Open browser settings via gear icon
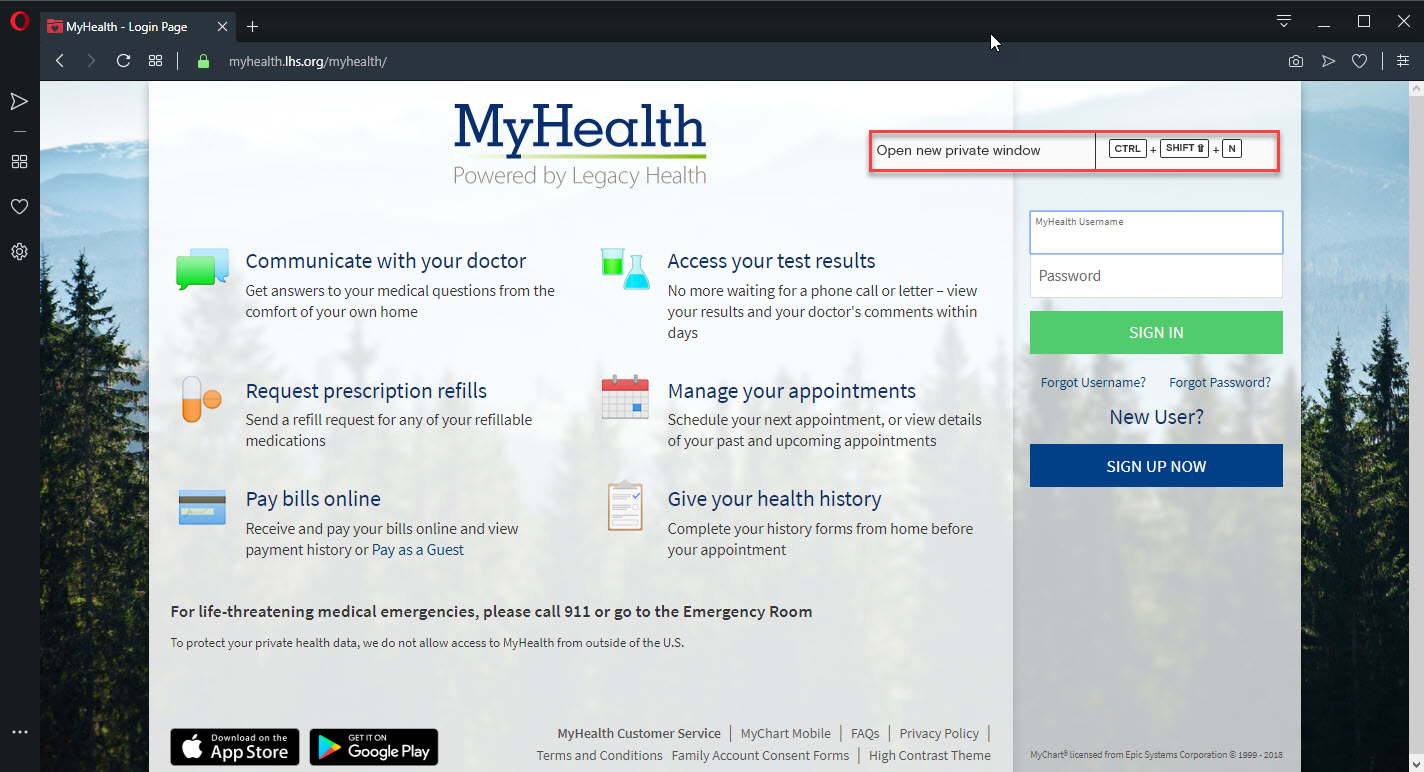The image size is (1424, 772). 19,251
